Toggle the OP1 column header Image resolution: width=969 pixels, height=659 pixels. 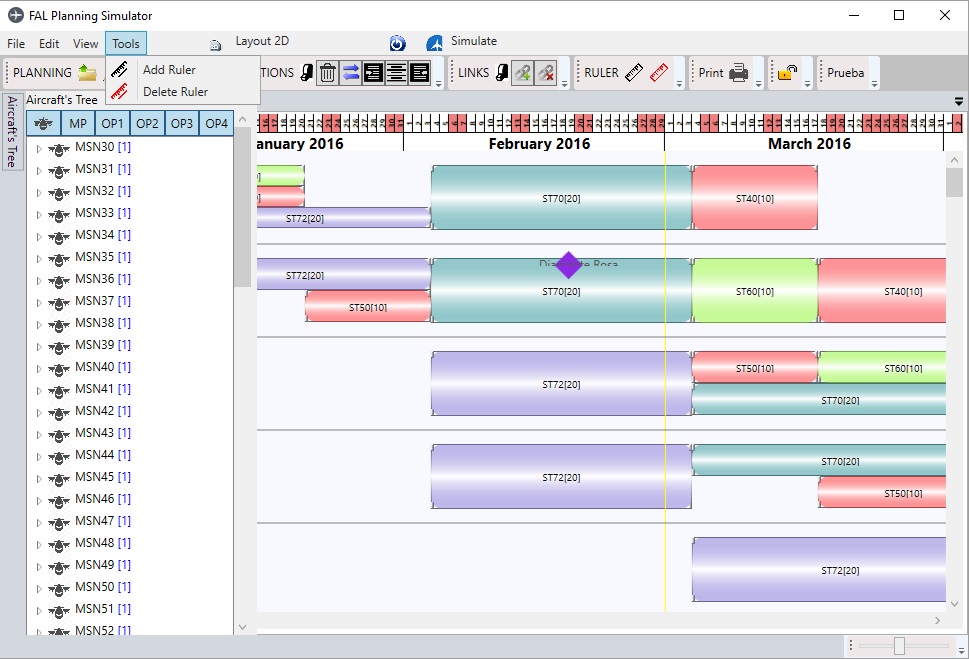(x=112, y=123)
